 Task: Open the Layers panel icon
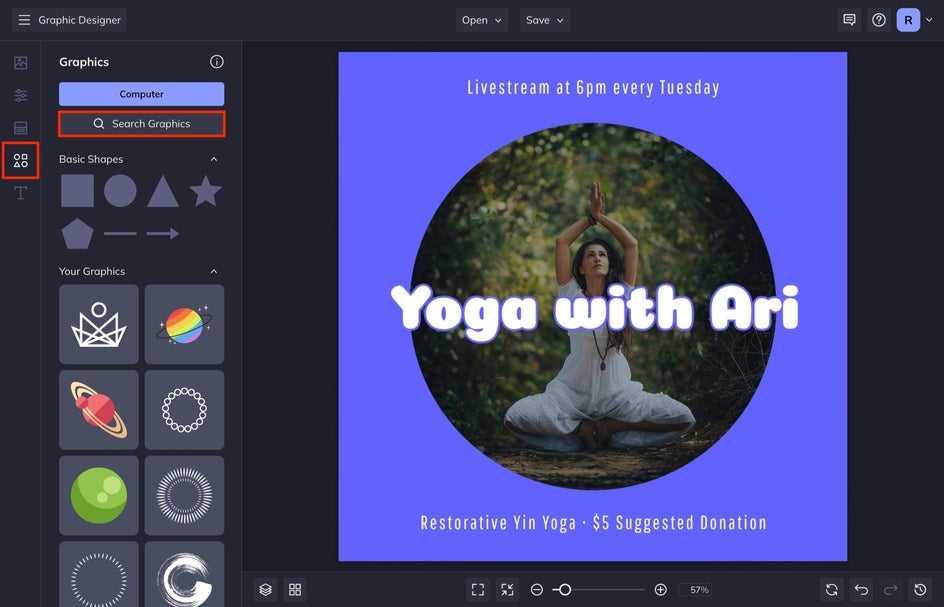point(265,590)
